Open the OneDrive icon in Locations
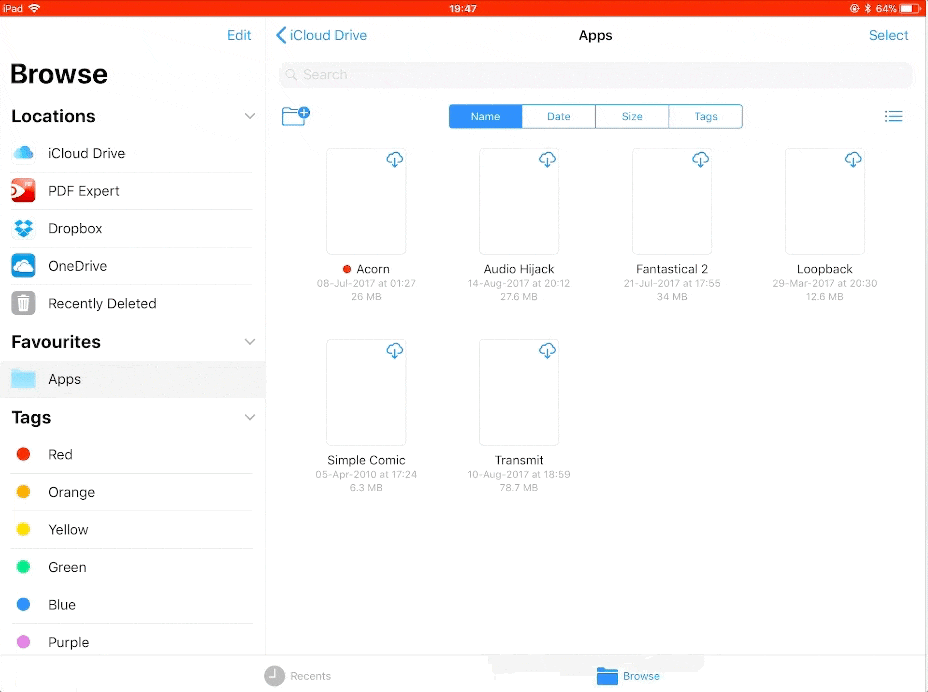The height and width of the screenshot is (692, 928). pos(24,266)
